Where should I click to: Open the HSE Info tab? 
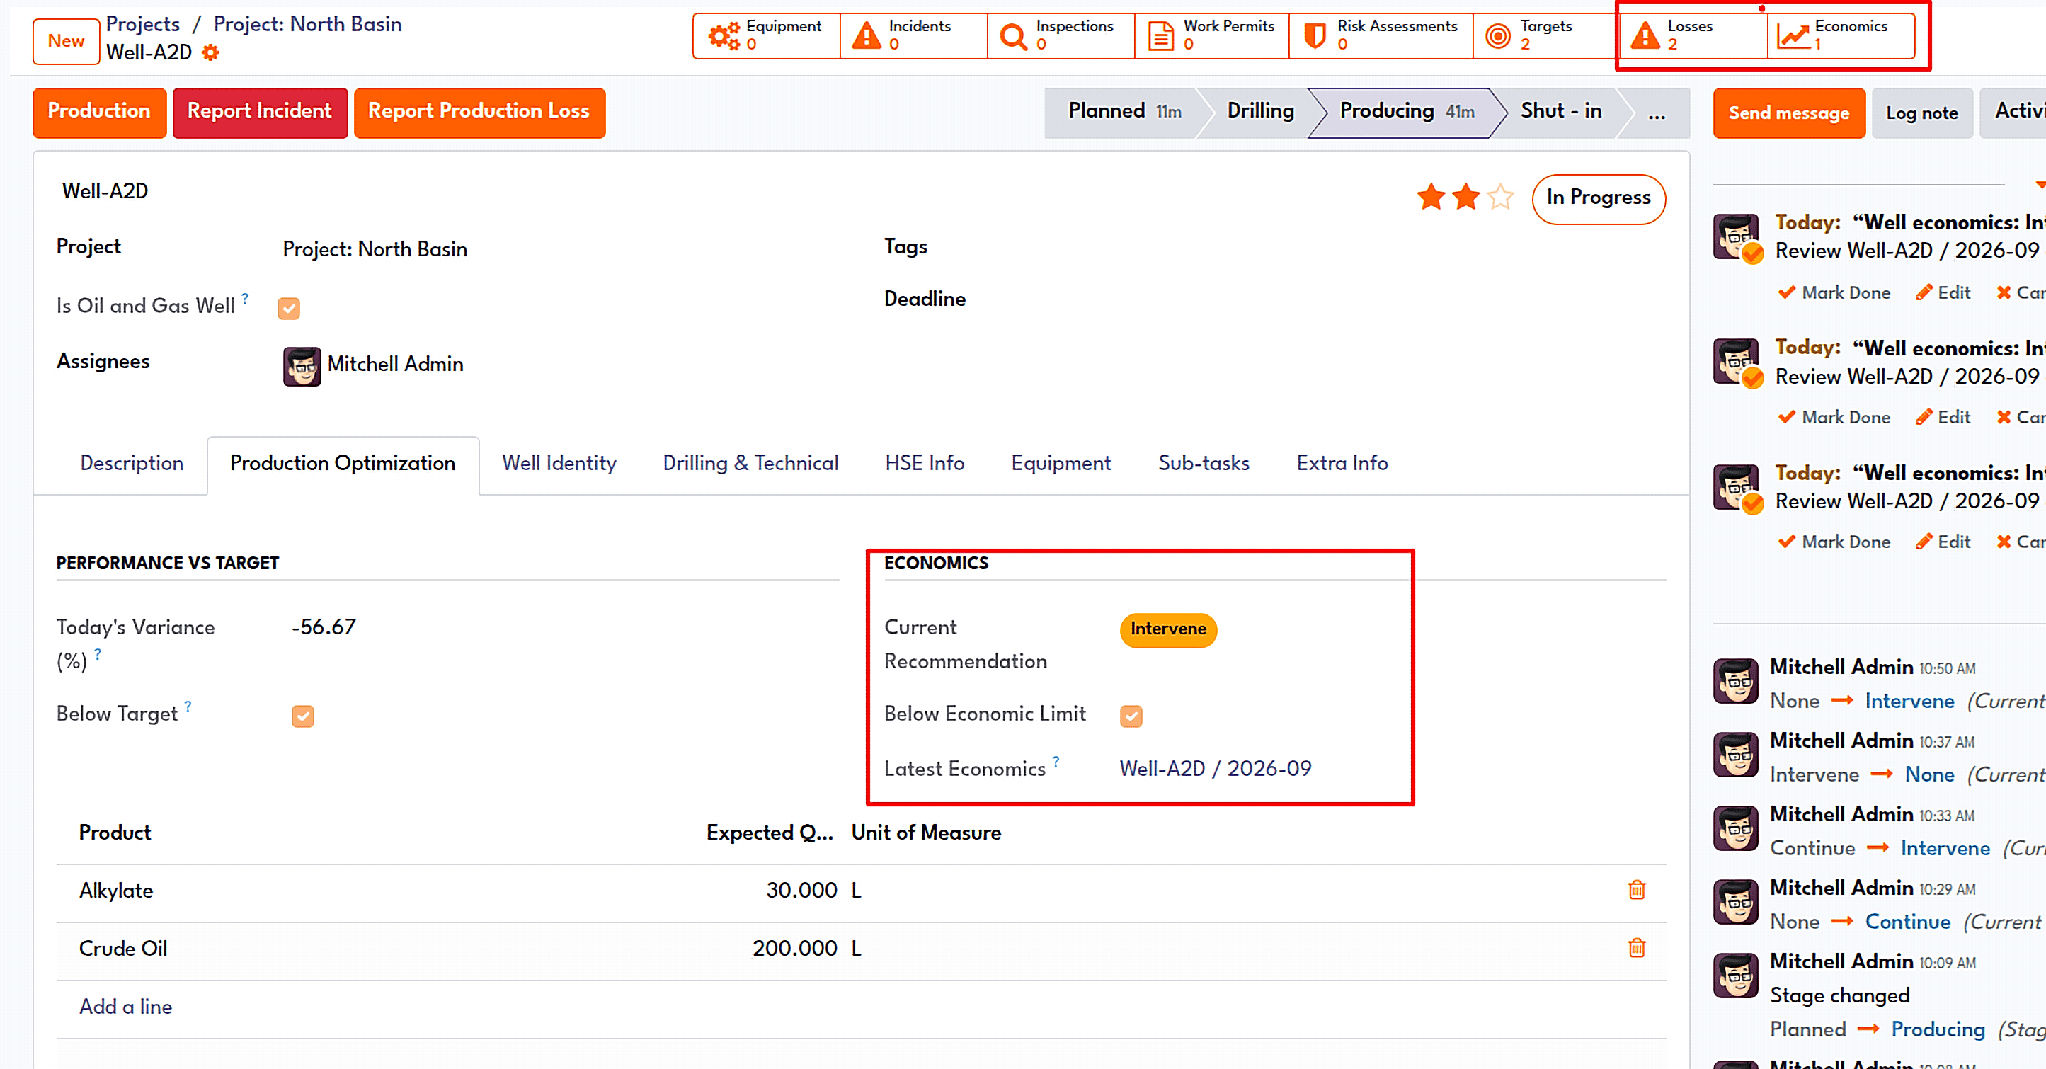click(x=924, y=463)
